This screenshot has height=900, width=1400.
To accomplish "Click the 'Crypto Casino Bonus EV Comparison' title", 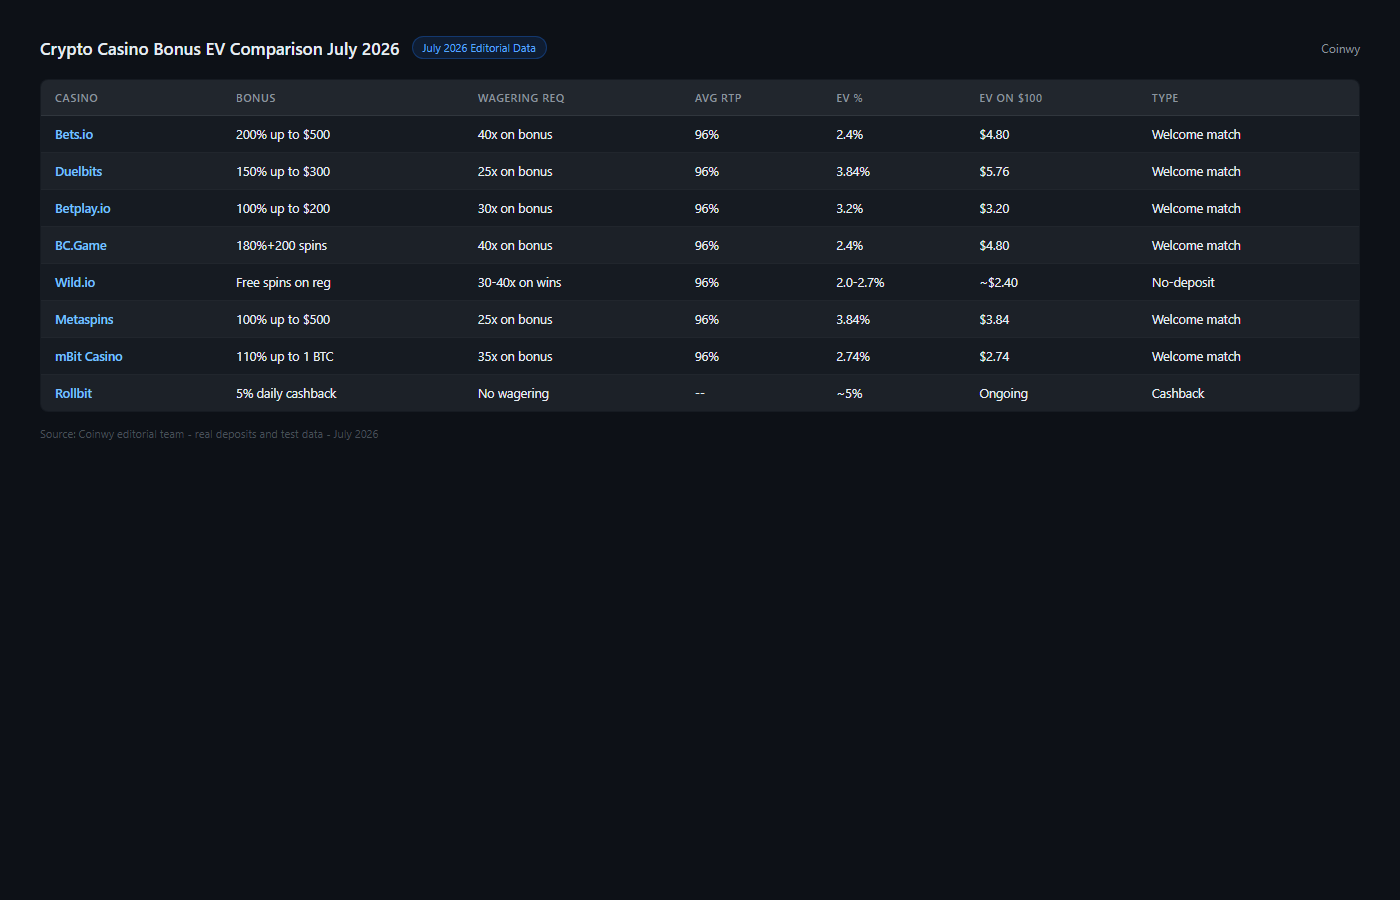I will click(220, 49).
